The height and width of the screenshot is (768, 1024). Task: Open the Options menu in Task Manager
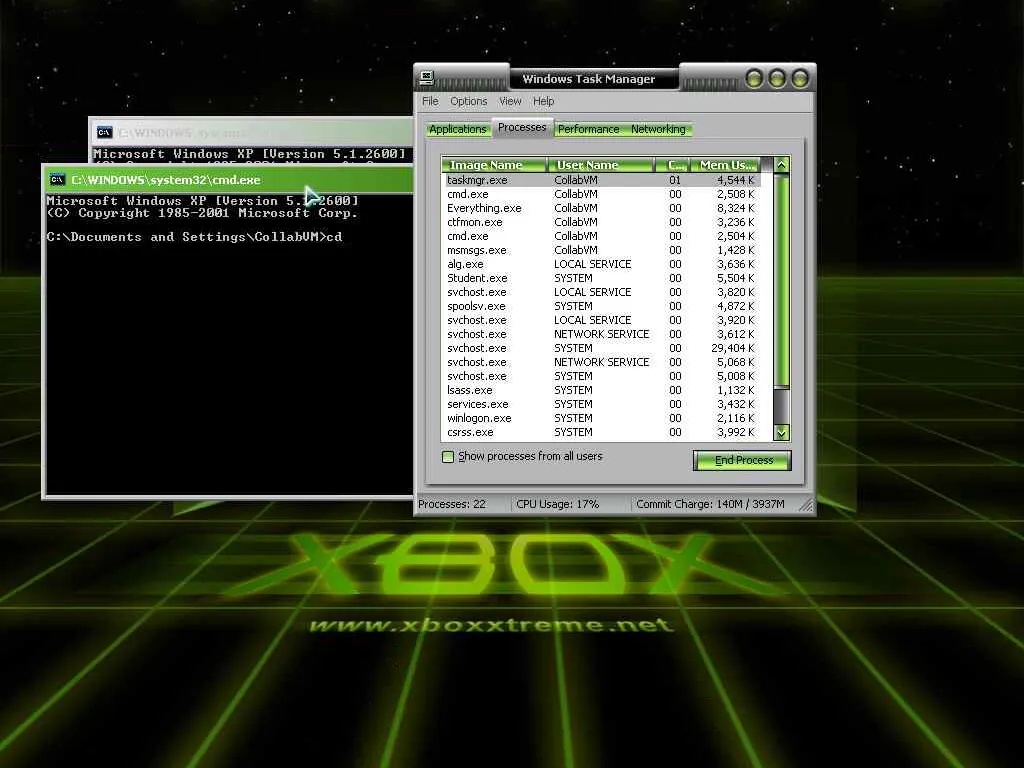(468, 101)
